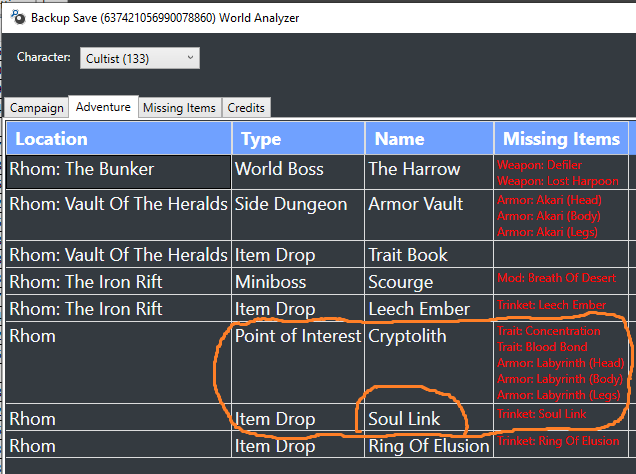Viewport: 636px width, 474px height.
Task: Select the Armor Vault name cell
Action: (x=429, y=215)
